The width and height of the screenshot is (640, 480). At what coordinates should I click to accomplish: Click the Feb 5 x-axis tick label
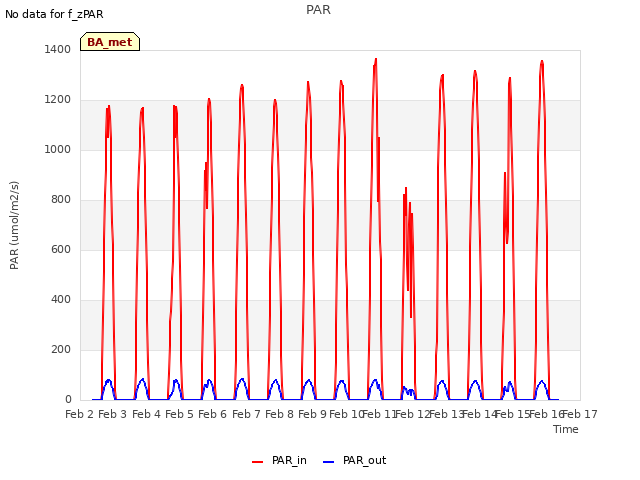pos(179,414)
